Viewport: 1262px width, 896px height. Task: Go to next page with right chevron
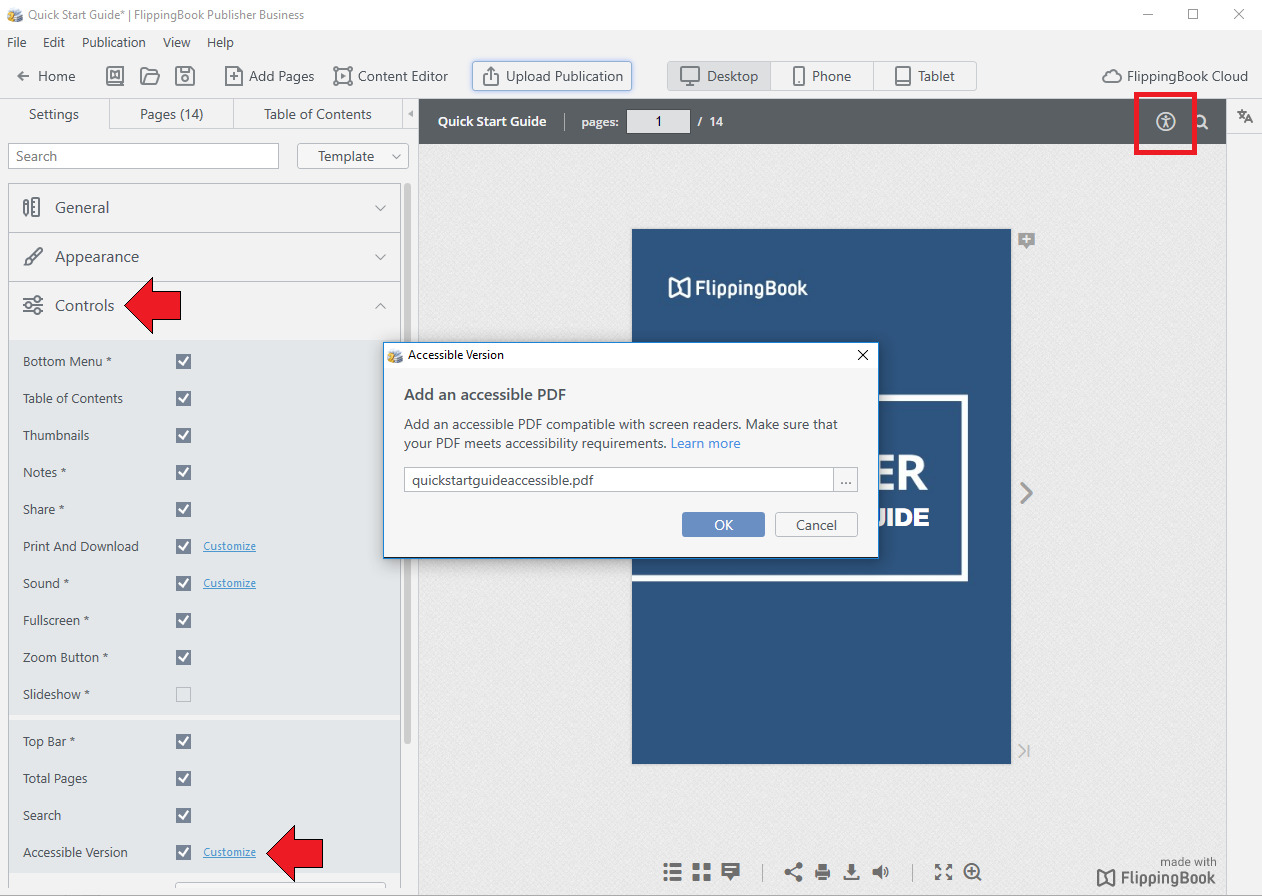(1026, 492)
